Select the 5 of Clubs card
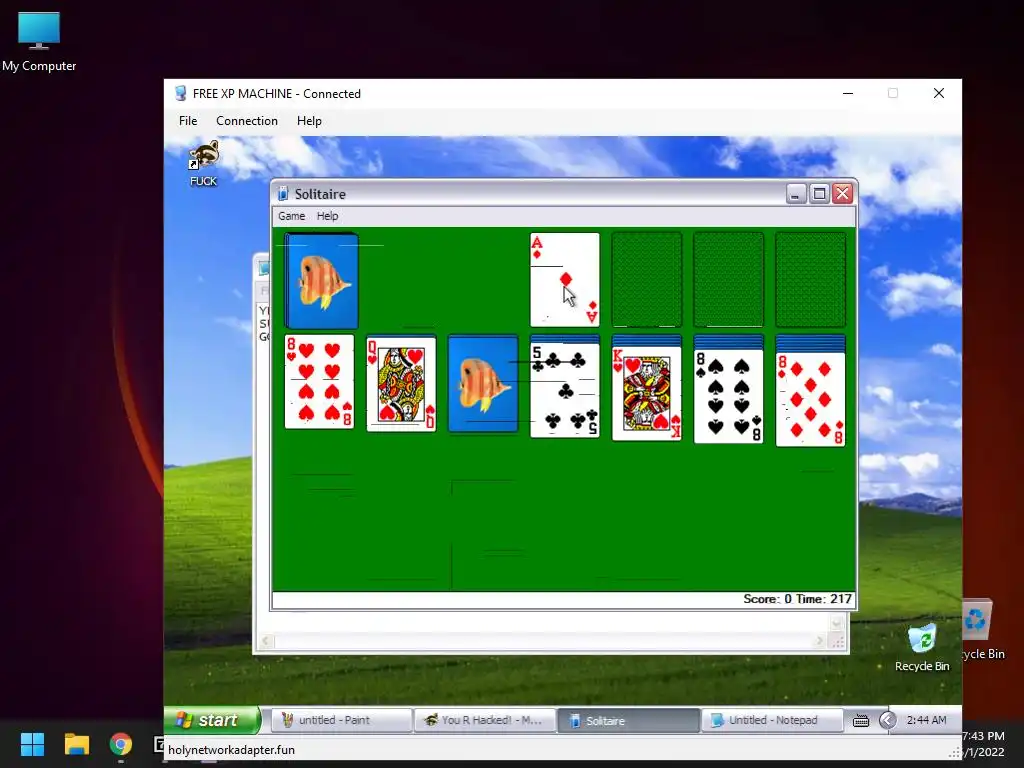Viewport: 1024px width, 768px height. (564, 390)
